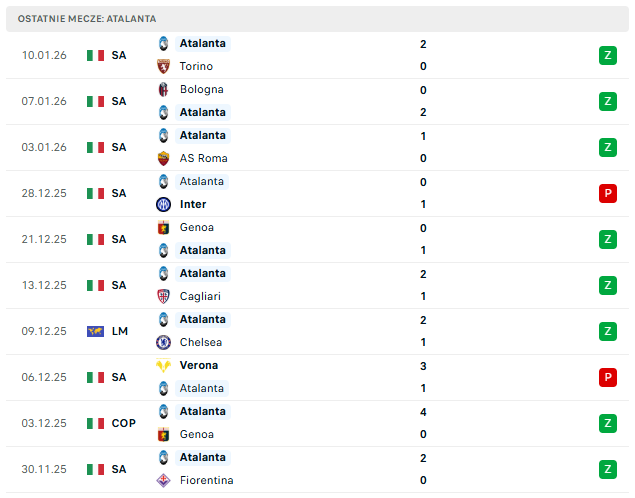Click the Champions League icon beside LM

pos(95,331)
